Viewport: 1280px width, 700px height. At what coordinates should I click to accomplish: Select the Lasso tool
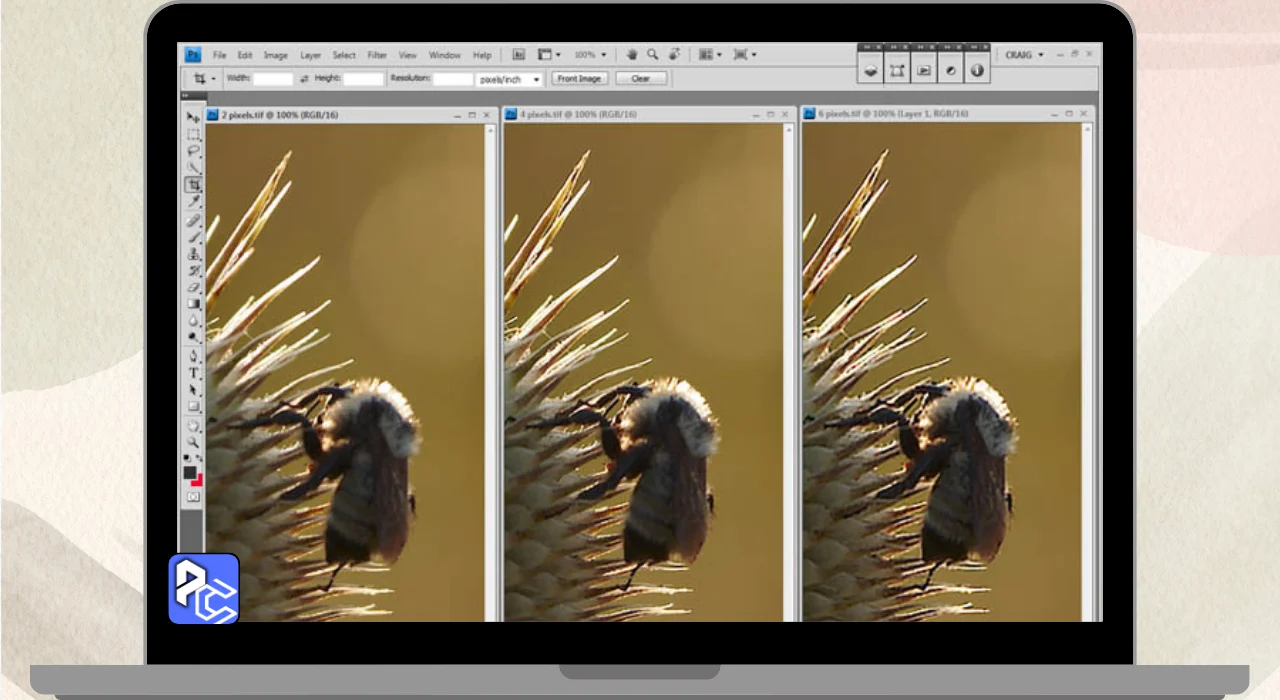pos(193,151)
